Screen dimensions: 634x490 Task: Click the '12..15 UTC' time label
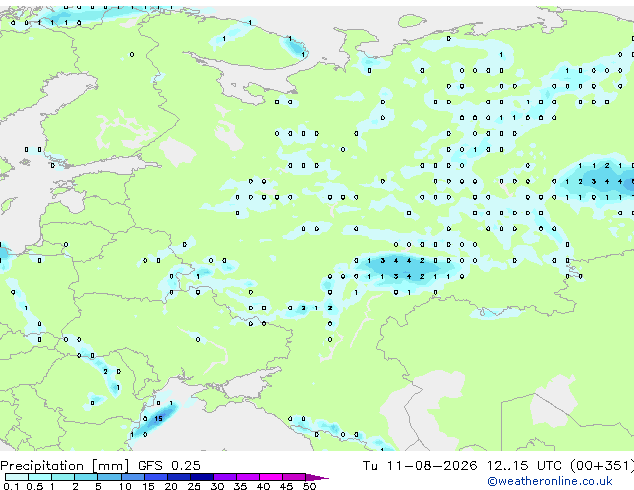point(524,466)
